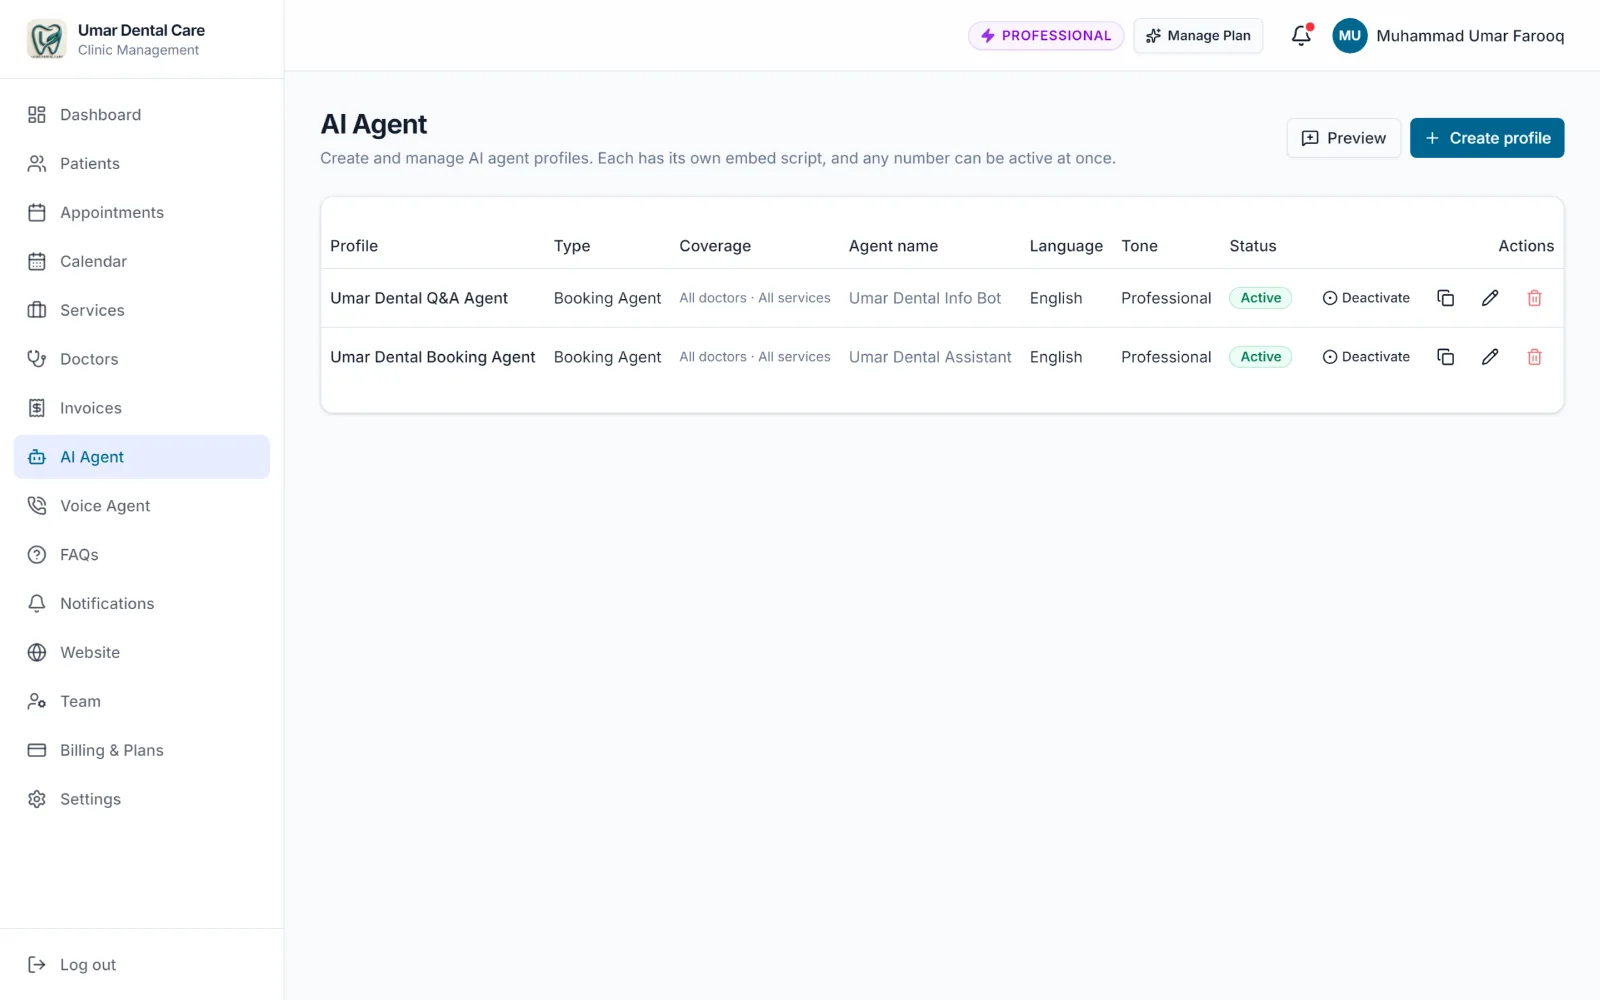Click the Appointments calendar icon in sidebar

[37, 213]
